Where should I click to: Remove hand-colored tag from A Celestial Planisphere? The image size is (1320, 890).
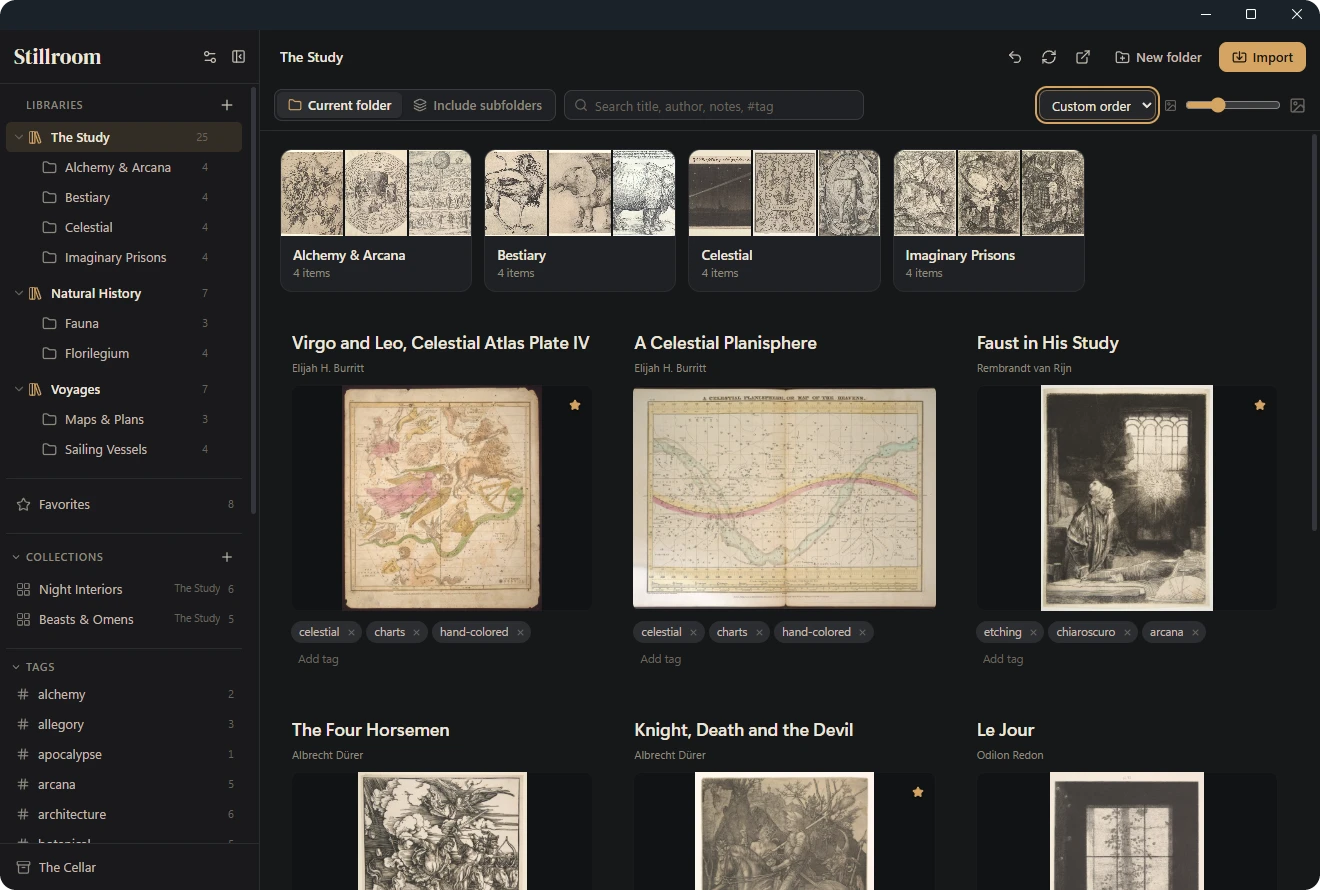(x=862, y=632)
